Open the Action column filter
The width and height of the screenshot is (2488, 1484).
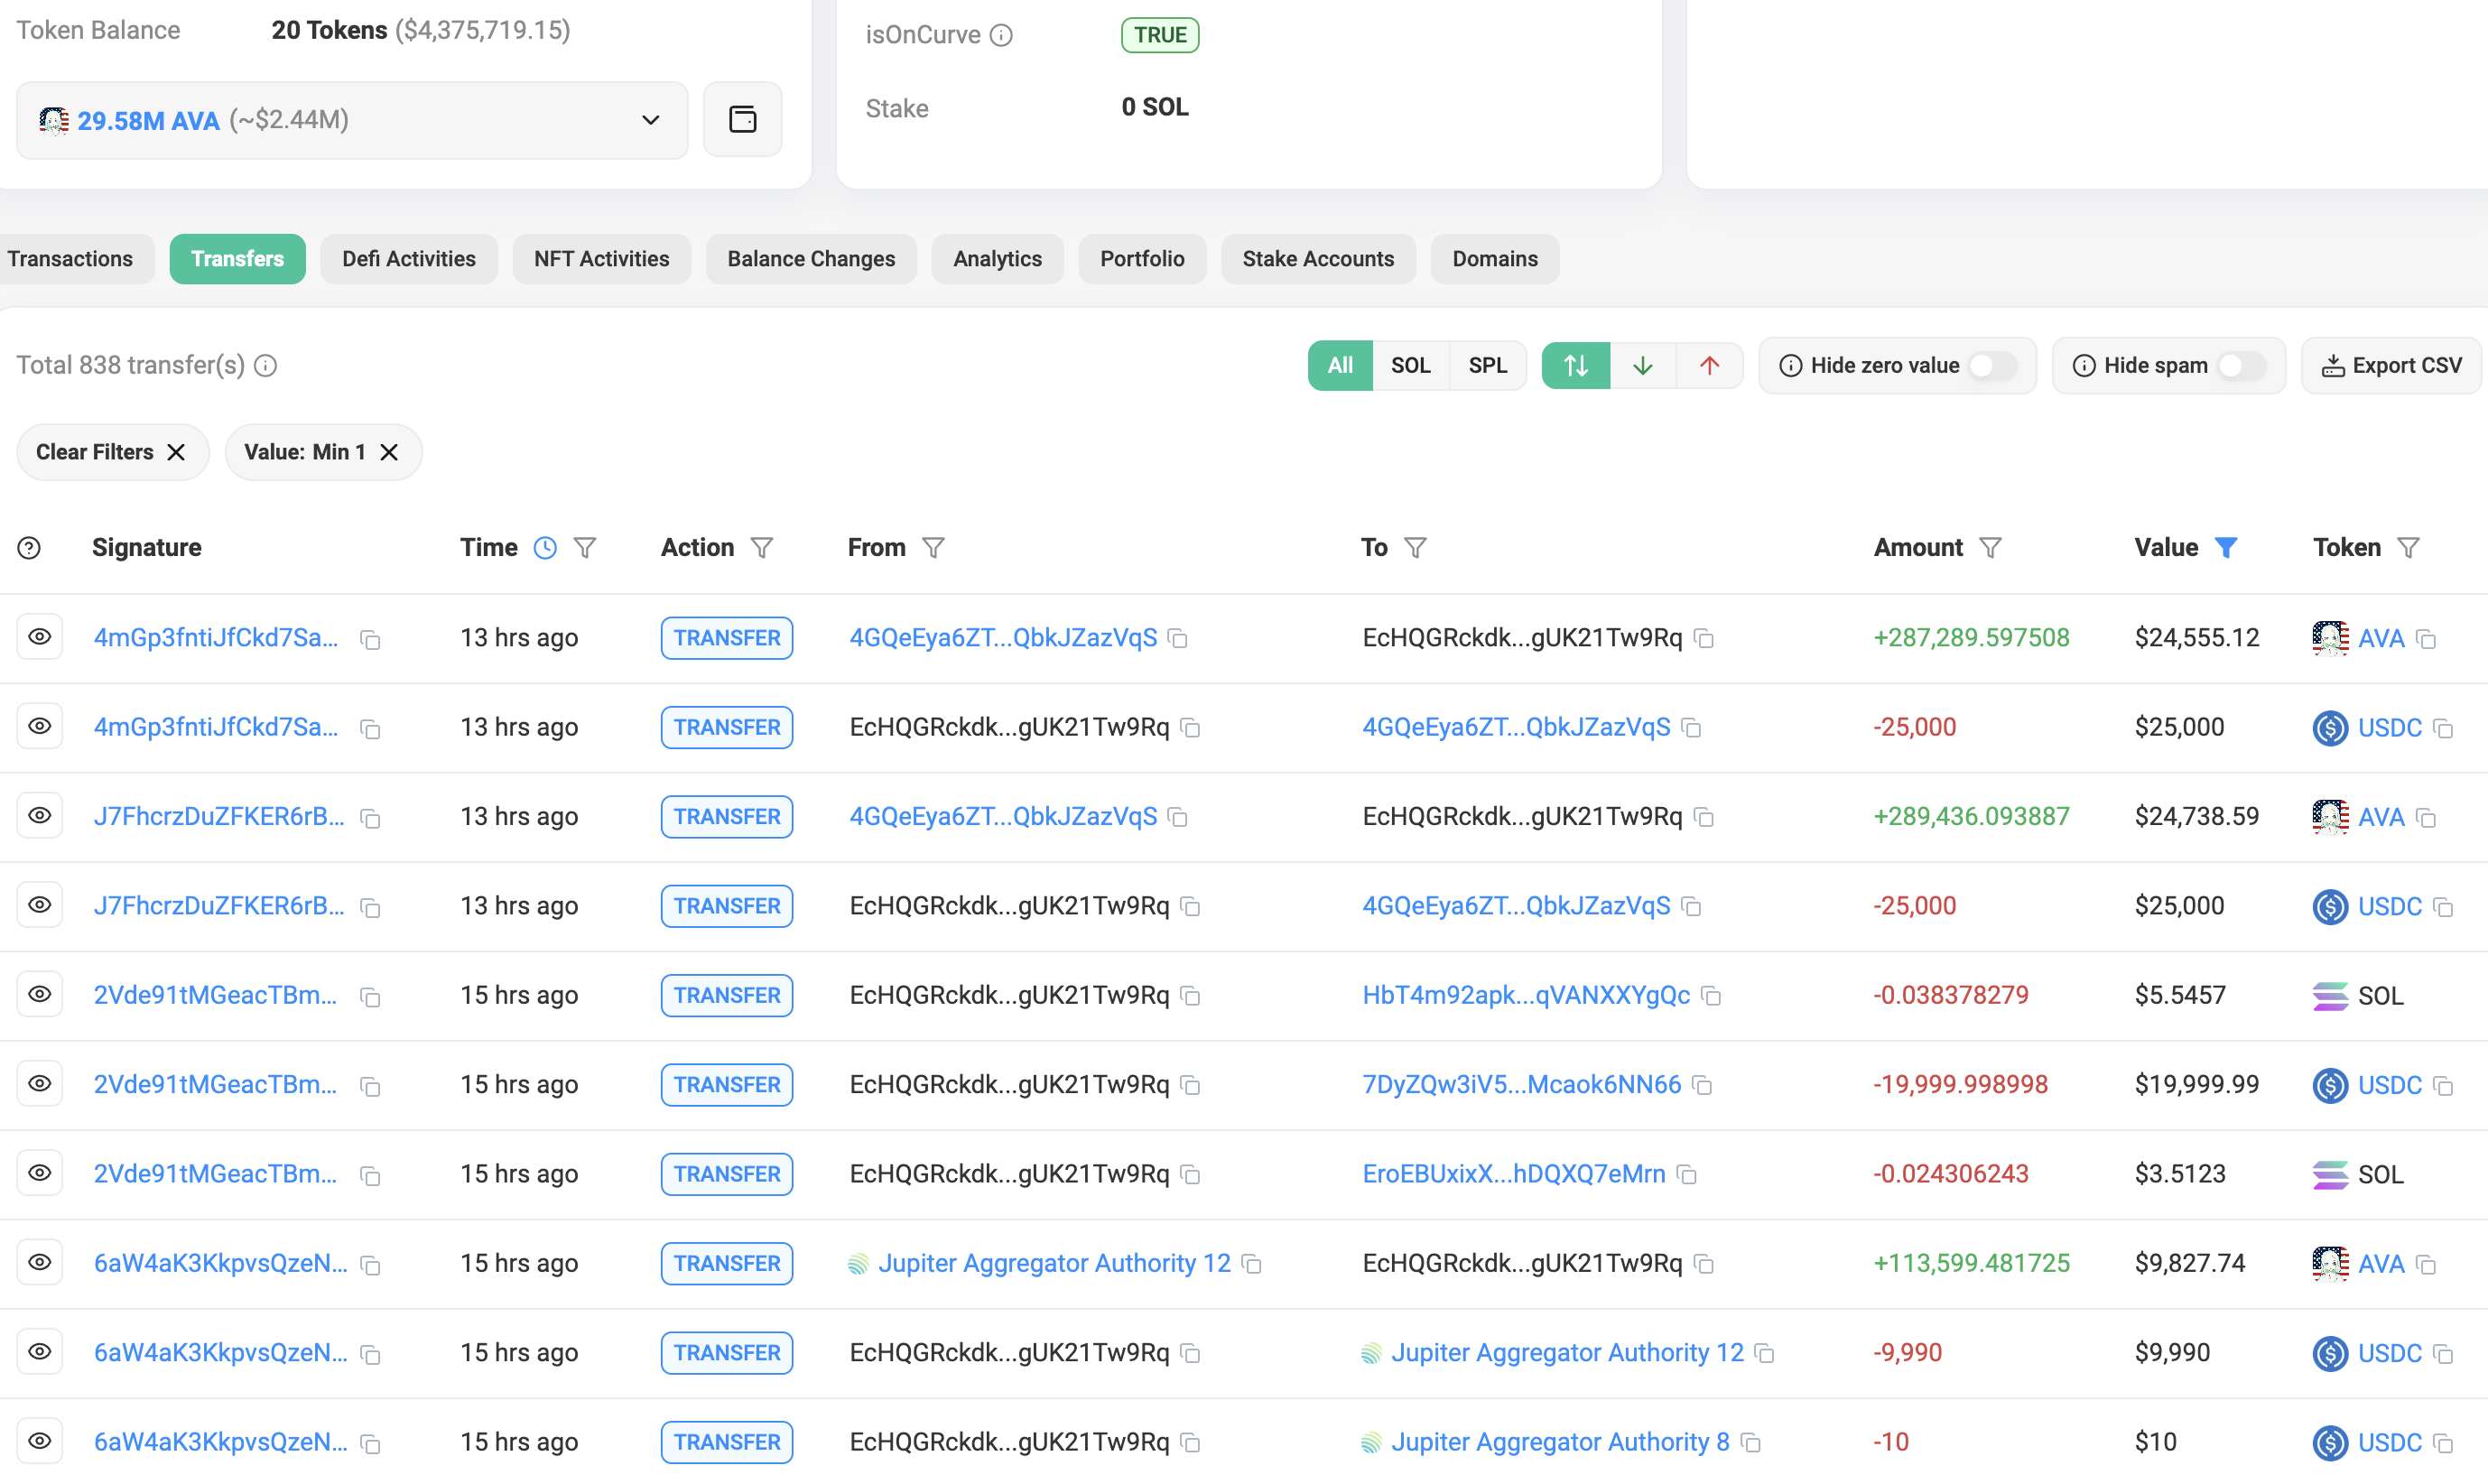coord(762,548)
